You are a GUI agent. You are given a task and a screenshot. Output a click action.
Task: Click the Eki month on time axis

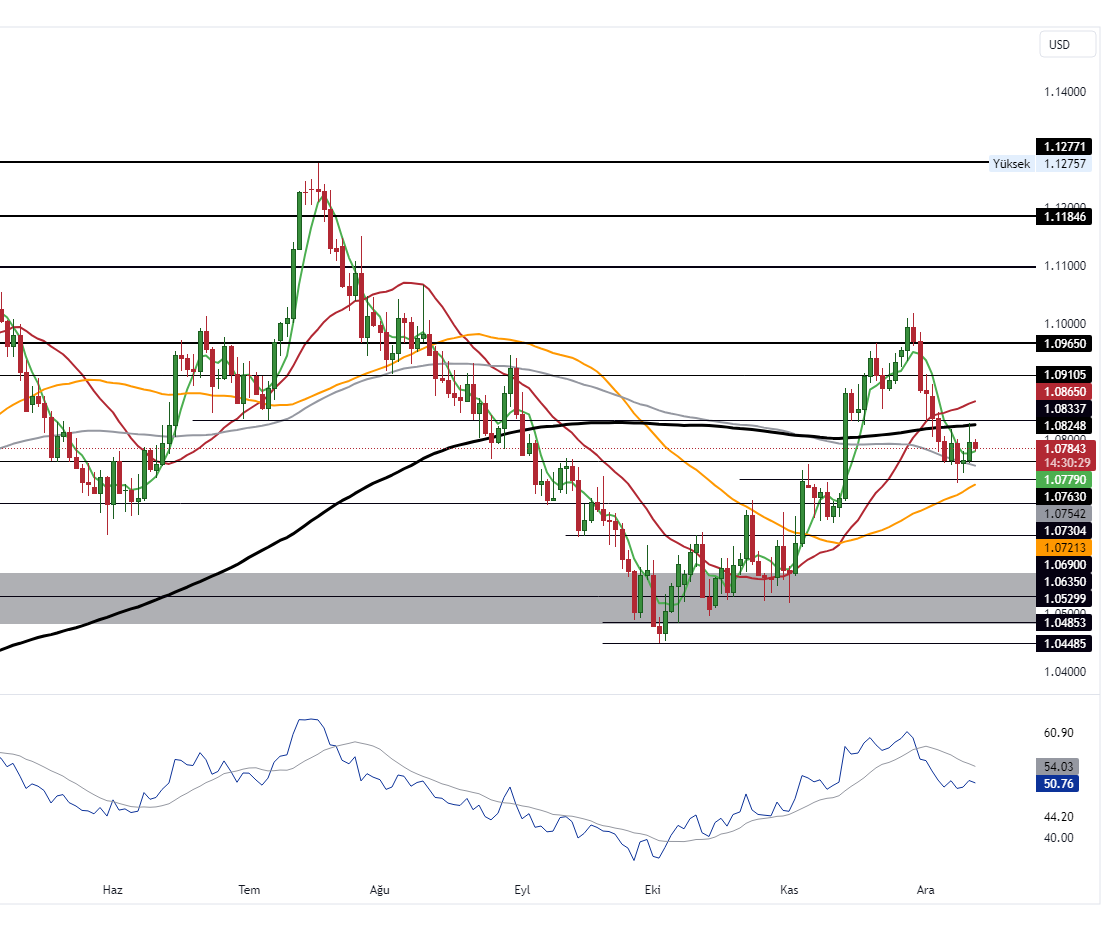point(653,890)
